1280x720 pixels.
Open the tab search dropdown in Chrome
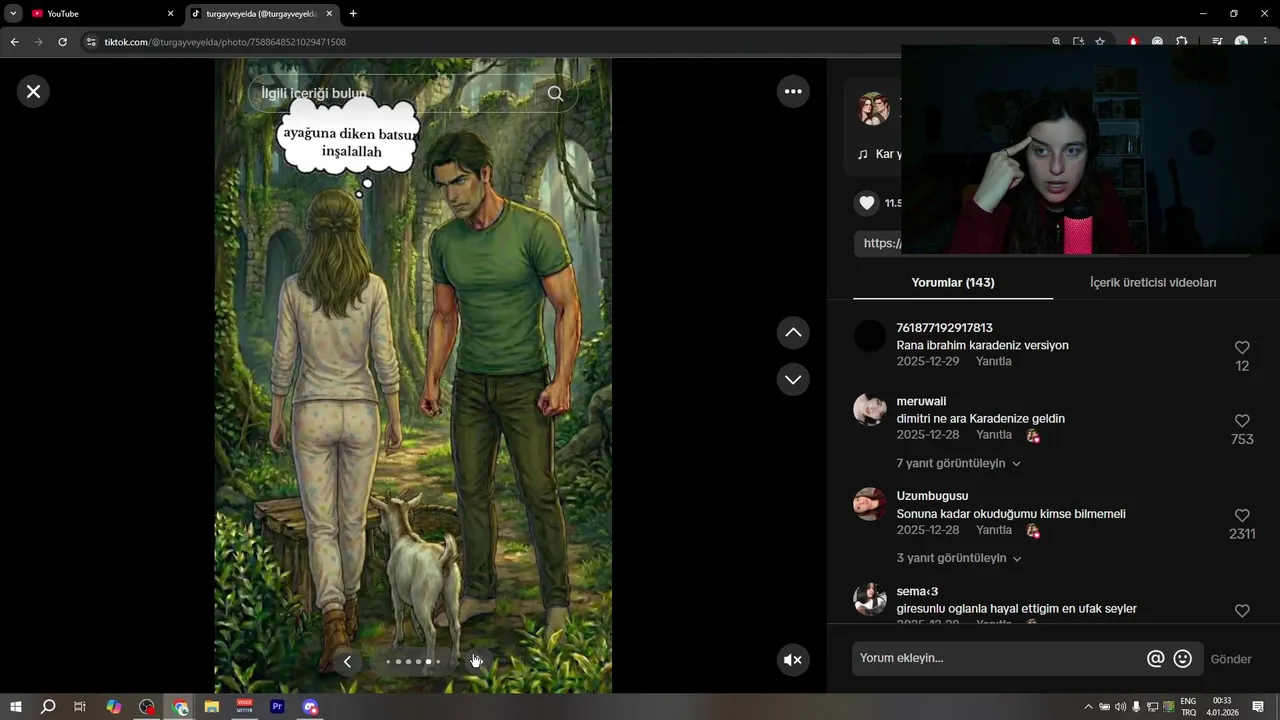click(13, 14)
